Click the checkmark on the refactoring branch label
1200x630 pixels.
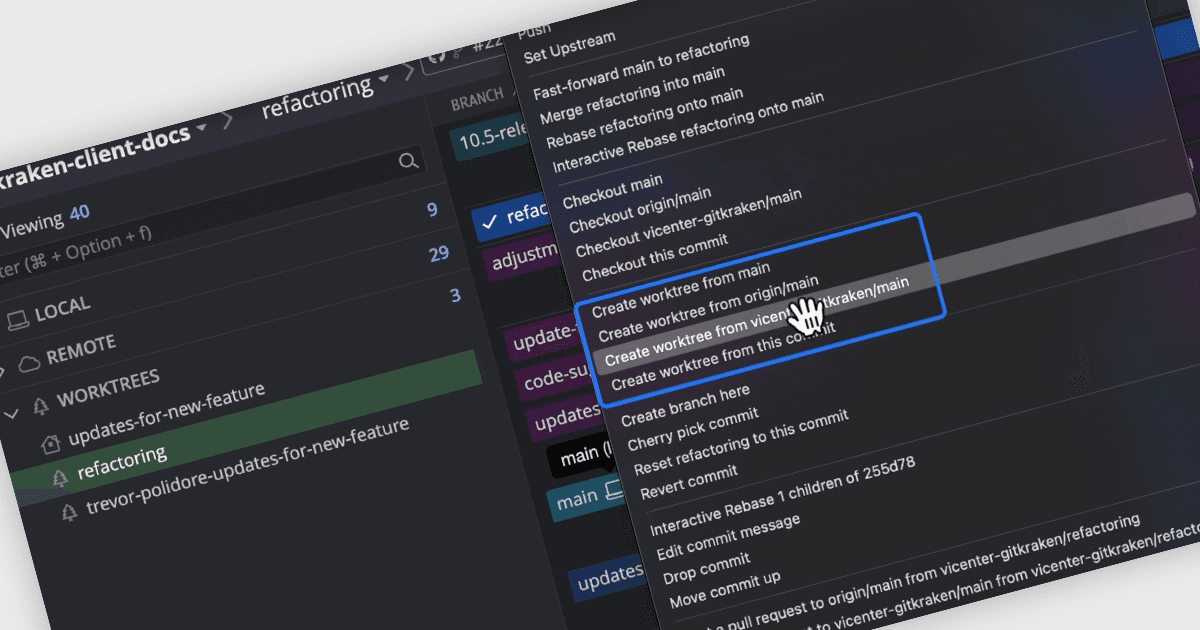(489, 224)
